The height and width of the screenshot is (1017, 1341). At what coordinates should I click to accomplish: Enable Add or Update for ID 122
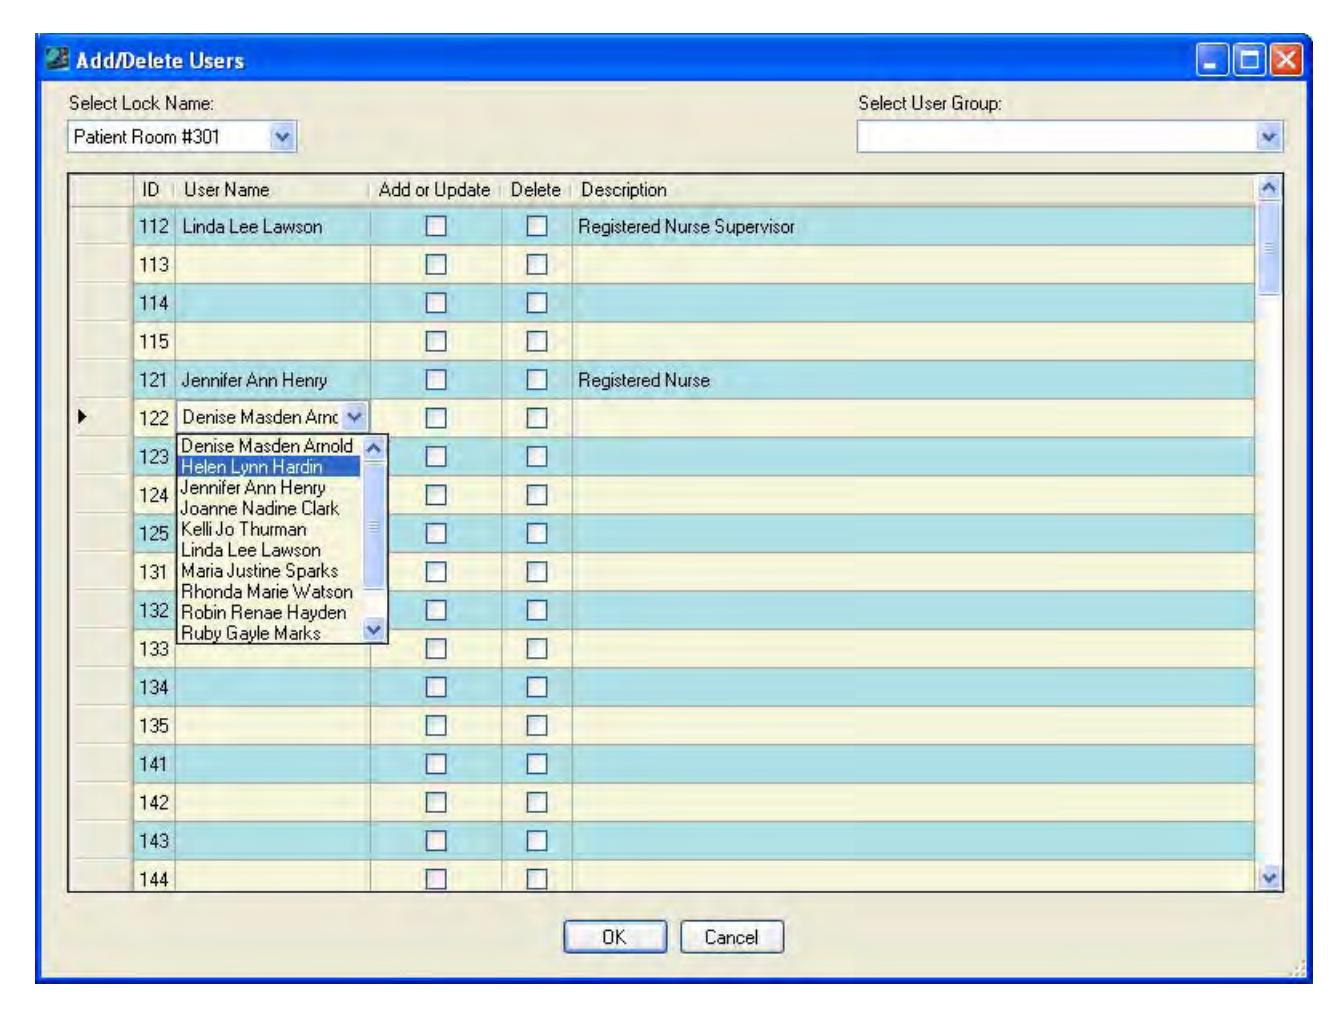click(x=436, y=418)
